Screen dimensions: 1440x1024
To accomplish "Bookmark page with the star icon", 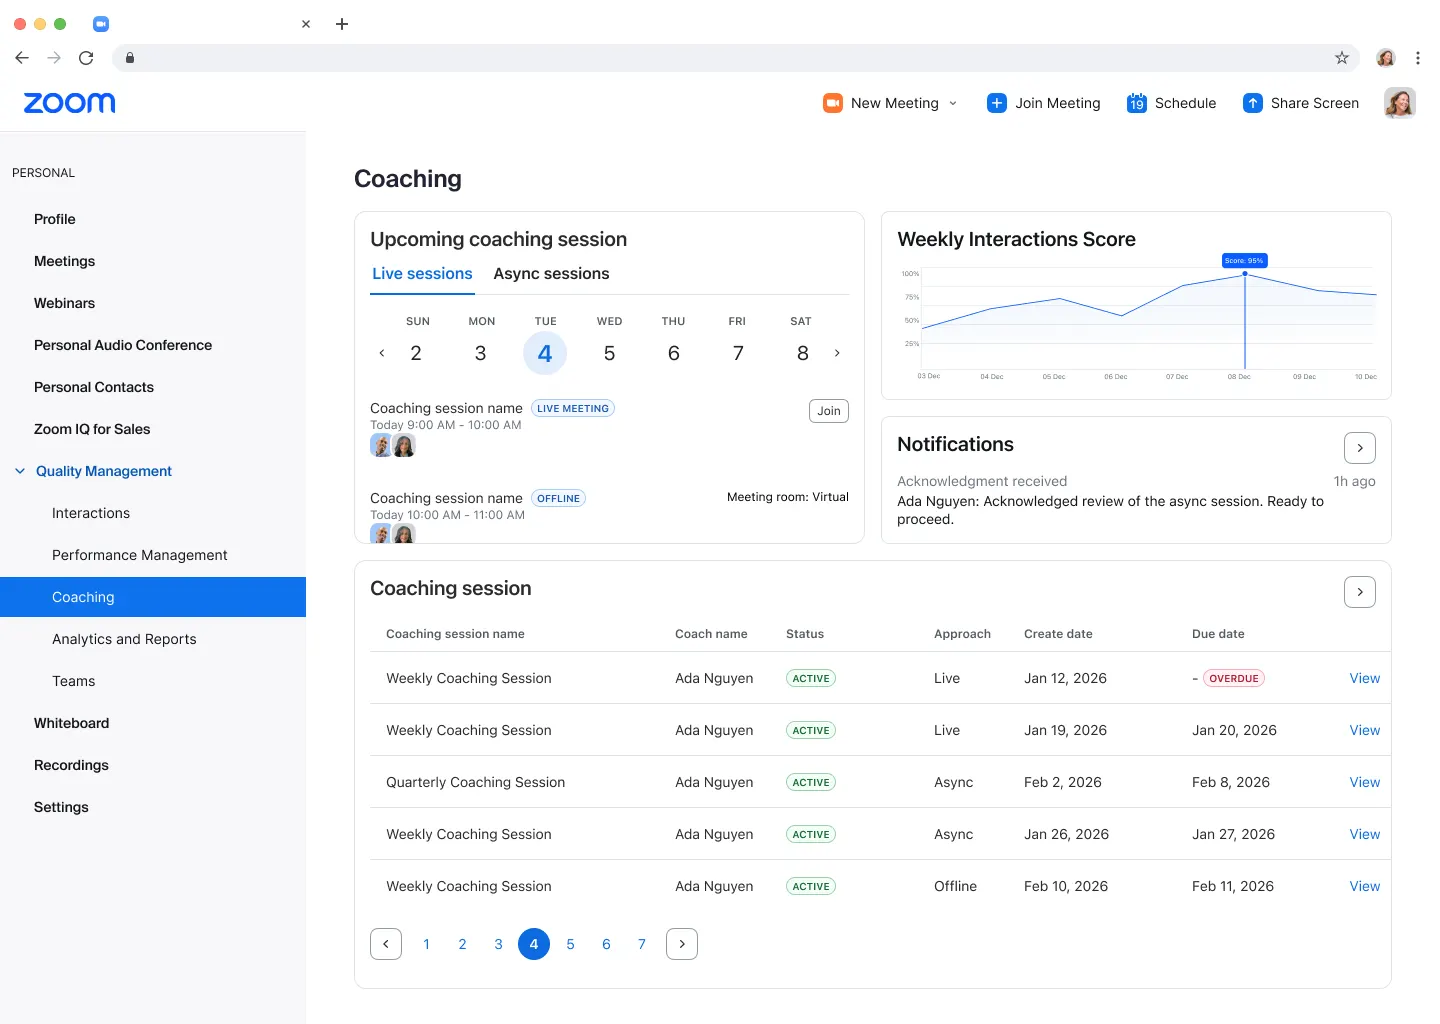I will coord(1342,58).
